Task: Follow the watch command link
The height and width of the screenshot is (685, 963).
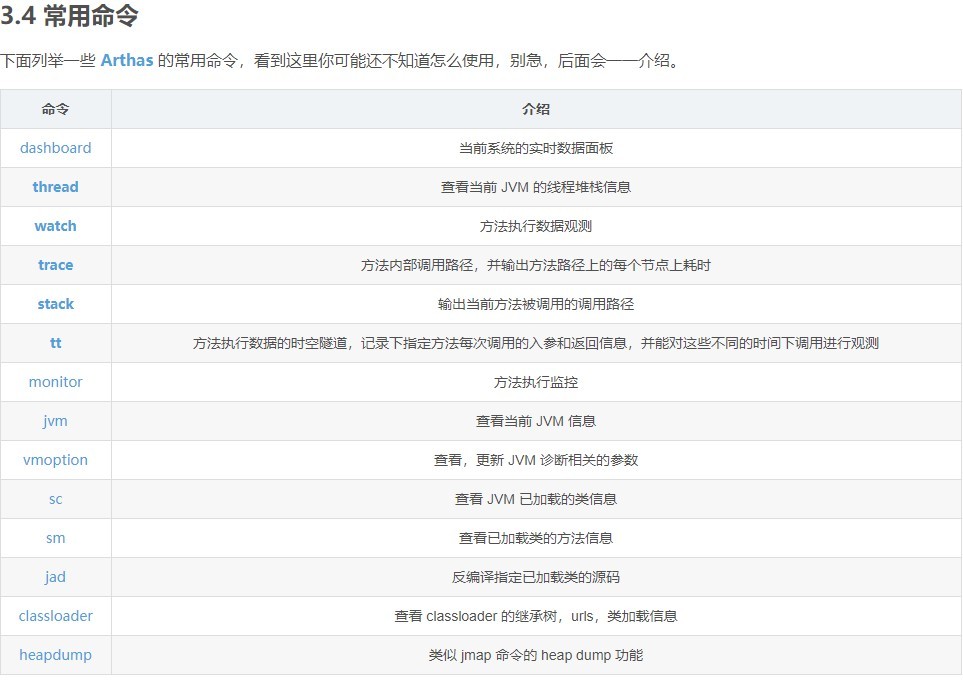Action: pos(55,226)
